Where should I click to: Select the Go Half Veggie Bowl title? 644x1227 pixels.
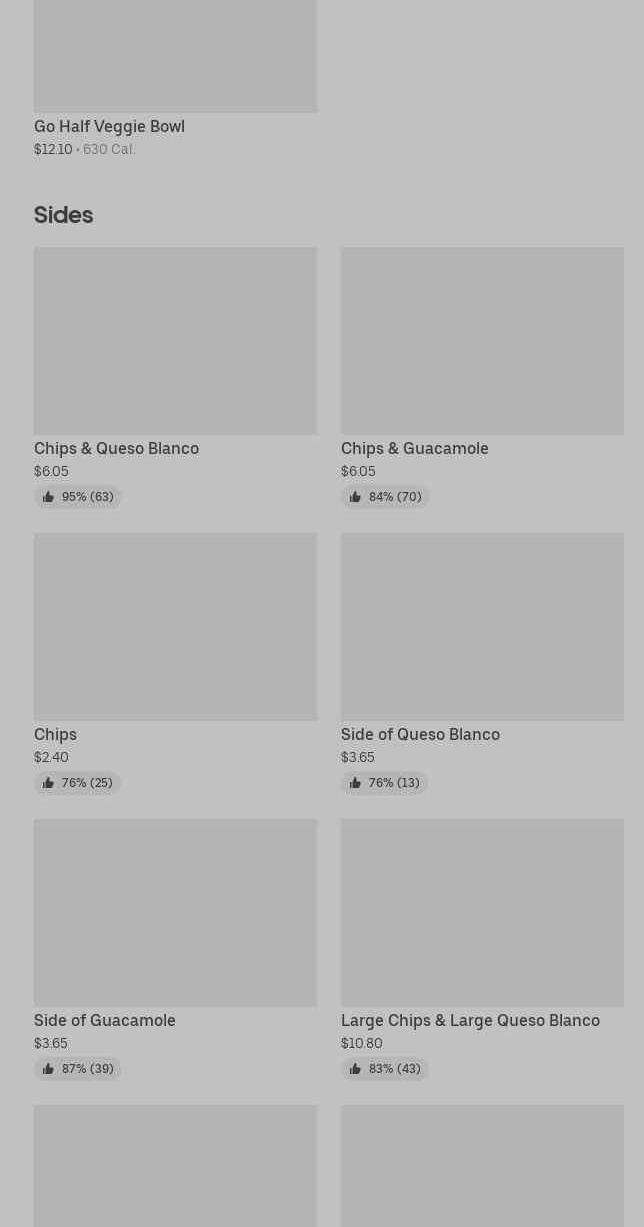click(x=109, y=126)
